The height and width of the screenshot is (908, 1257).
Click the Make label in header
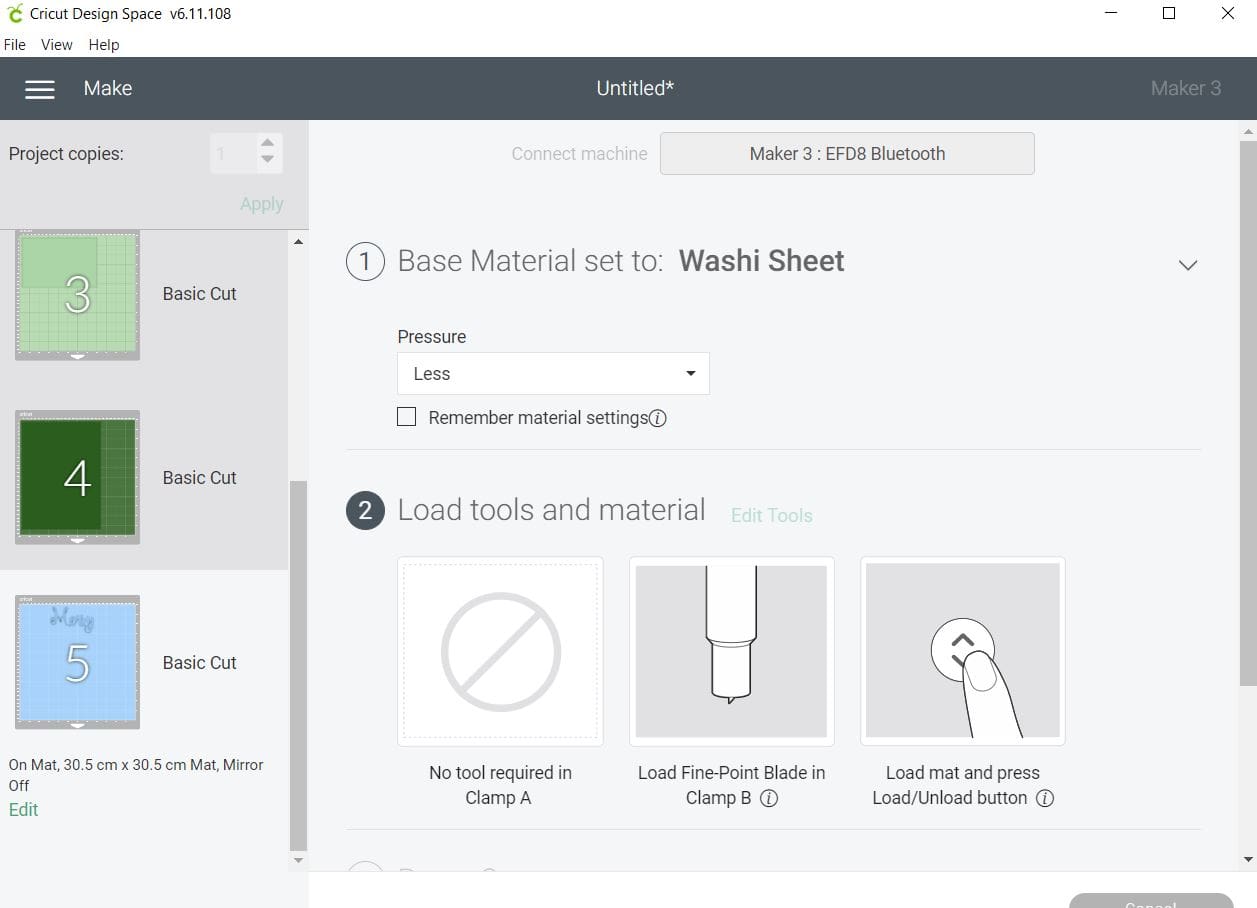pyautogui.click(x=108, y=88)
